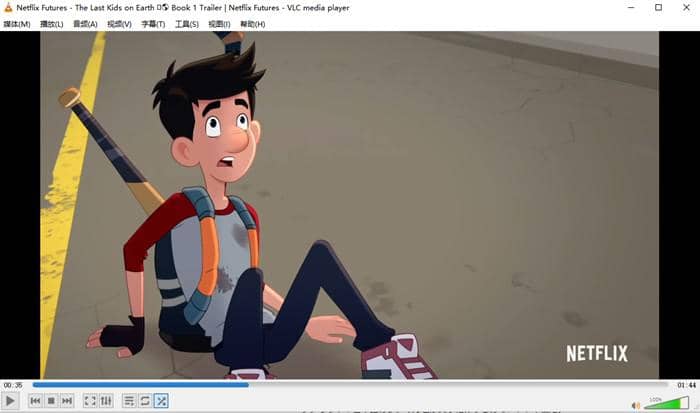Toggle fullscreen video mode

tap(90, 401)
